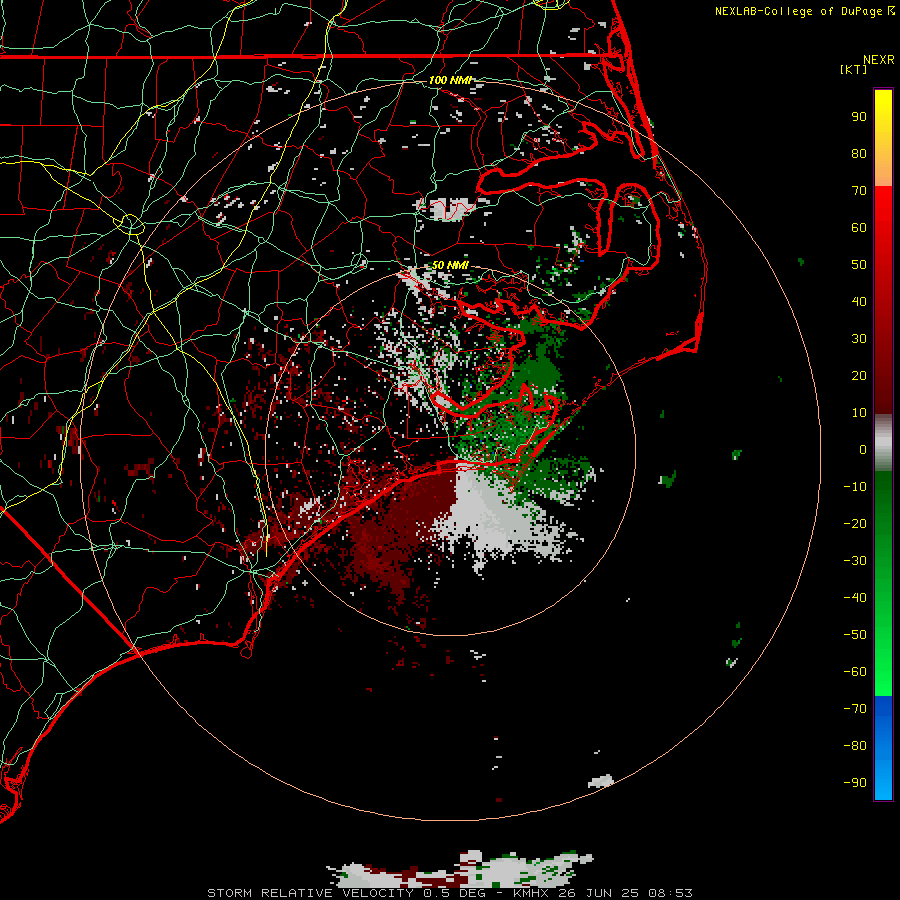This screenshot has width=900, height=900.
Task: Select the positive 50 value on velocity scale
Action: click(x=859, y=265)
